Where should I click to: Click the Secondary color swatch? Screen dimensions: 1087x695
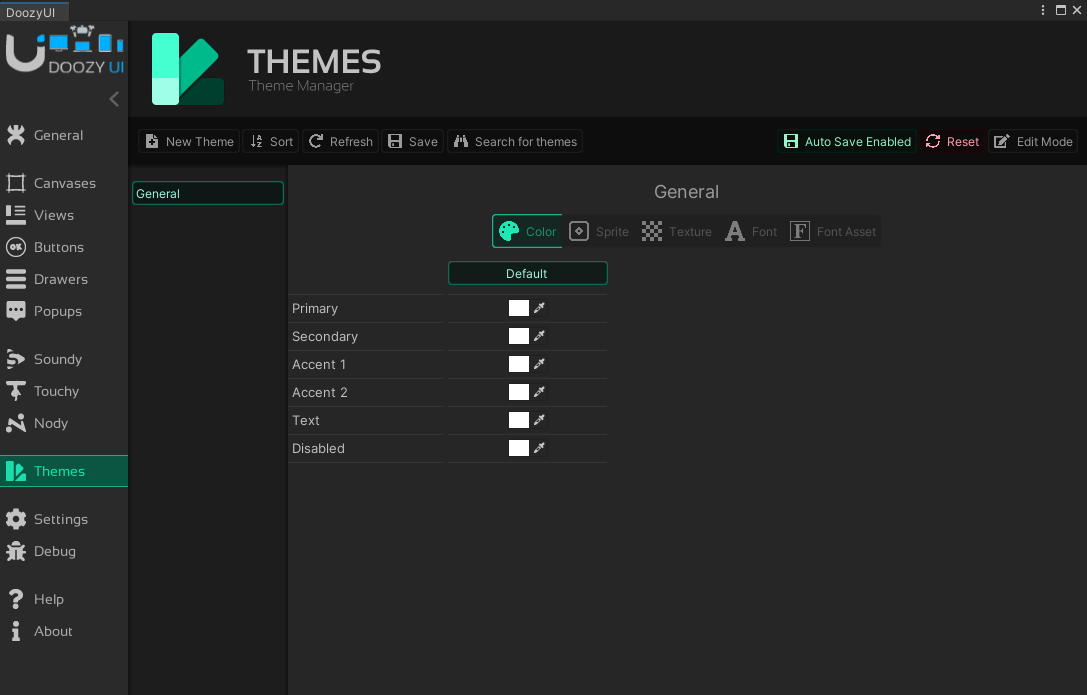(520, 336)
